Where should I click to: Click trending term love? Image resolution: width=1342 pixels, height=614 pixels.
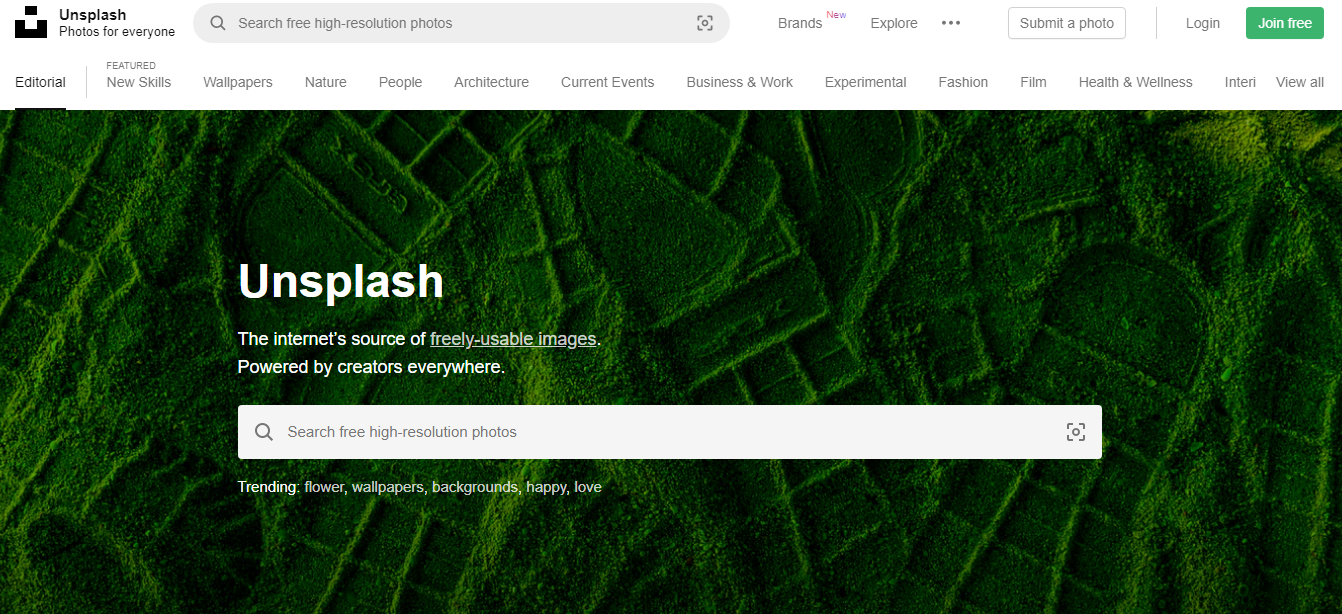pos(588,487)
